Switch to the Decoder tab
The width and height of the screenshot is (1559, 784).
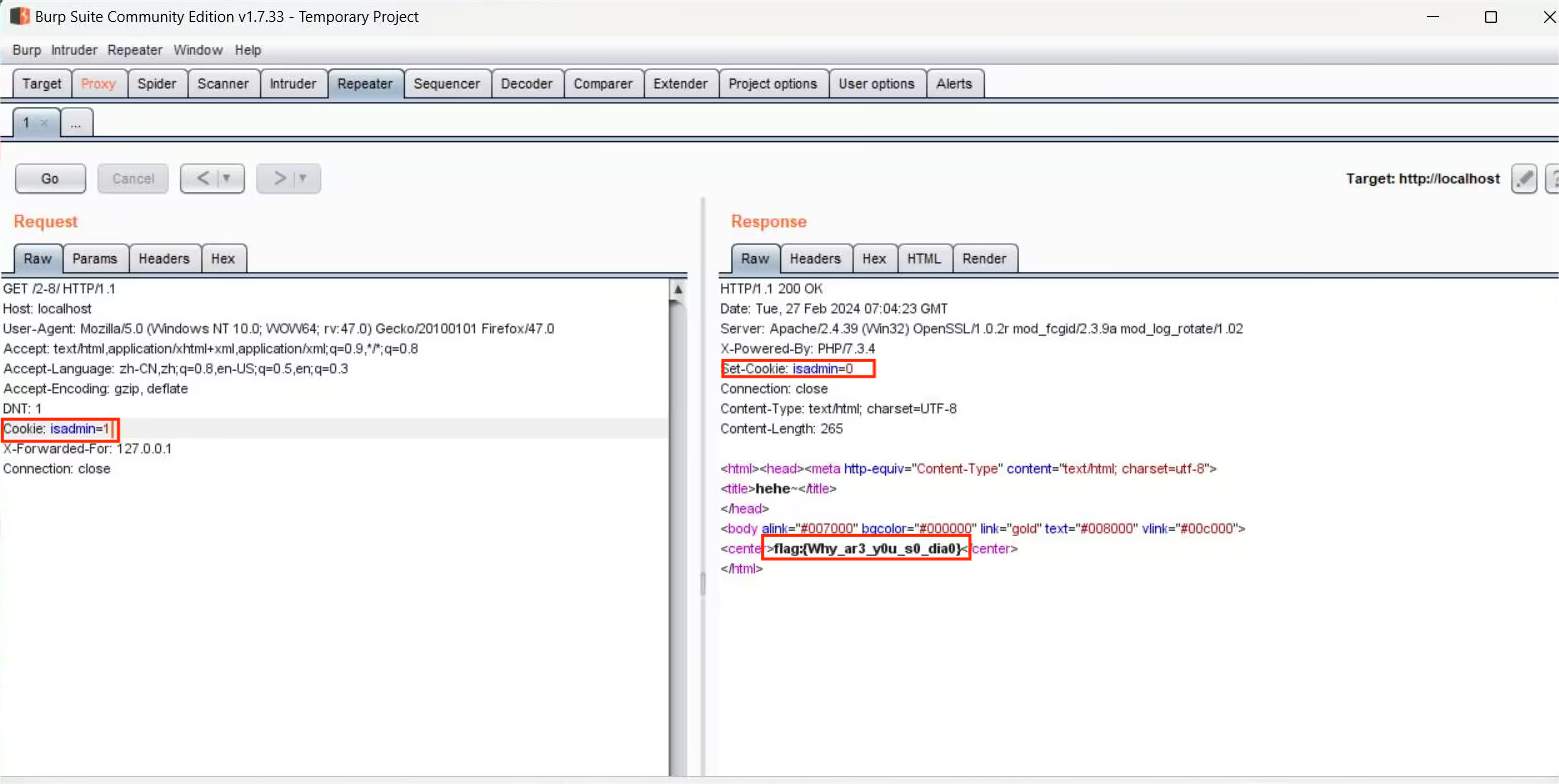(527, 84)
